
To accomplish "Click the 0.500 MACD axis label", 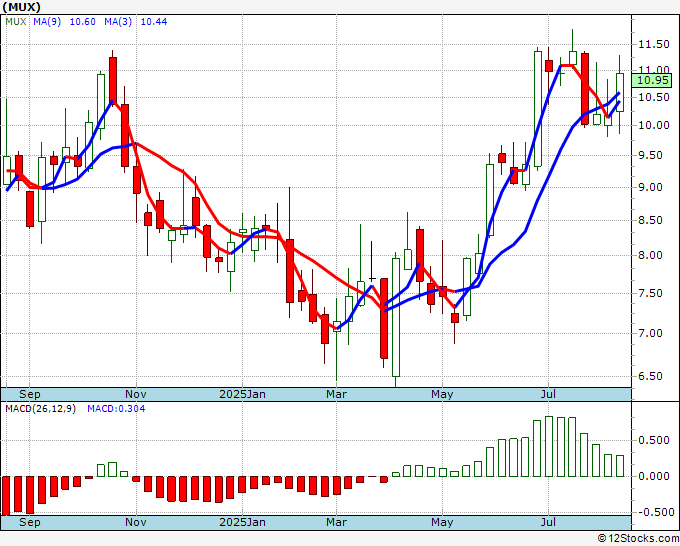I will [654, 441].
